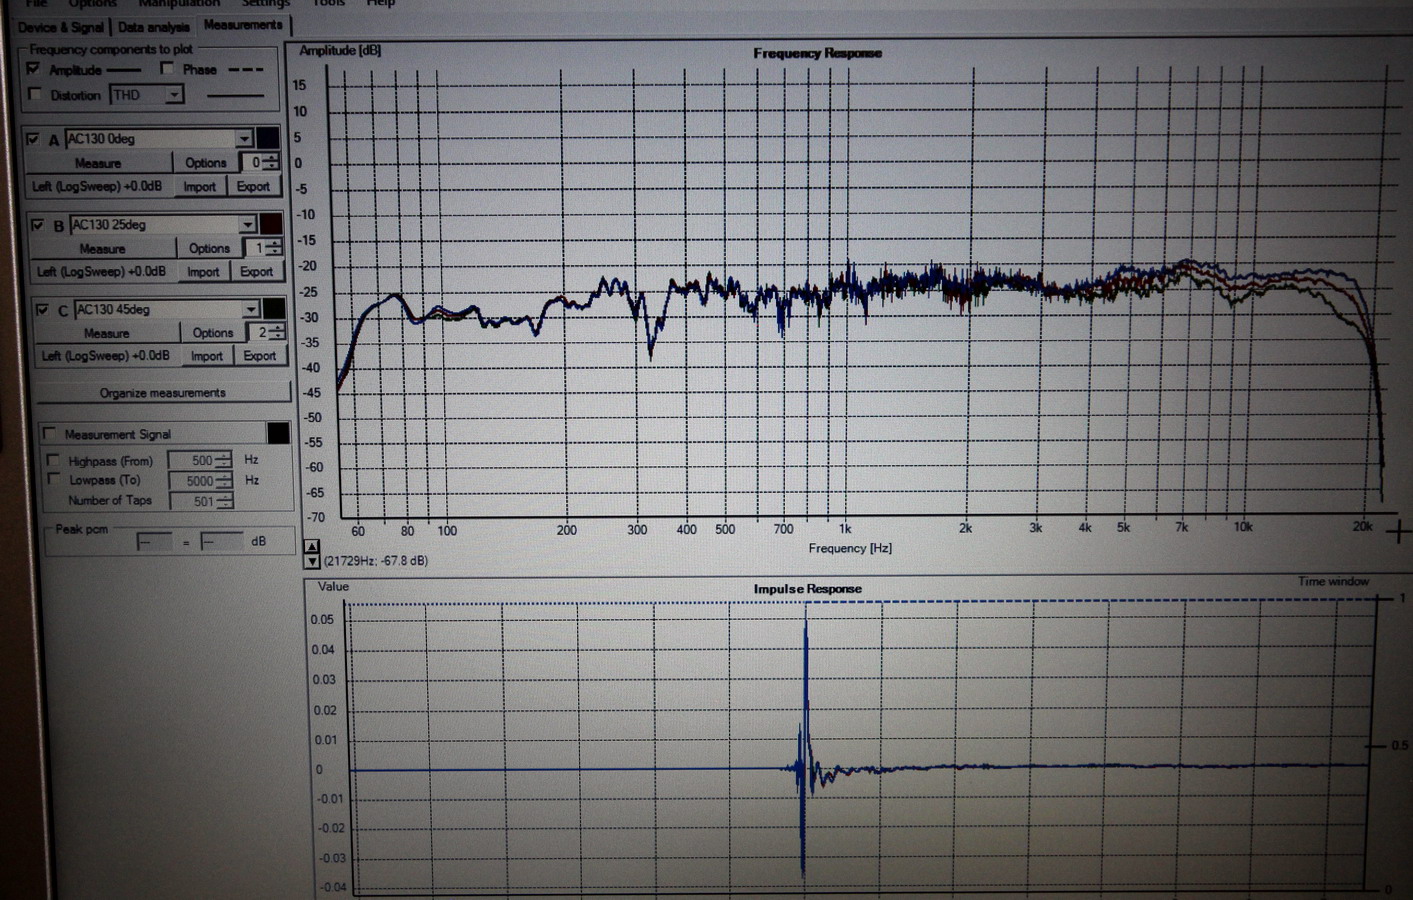The width and height of the screenshot is (1413, 900).
Task: Select the Measurements tab
Action: pyautogui.click(x=243, y=25)
